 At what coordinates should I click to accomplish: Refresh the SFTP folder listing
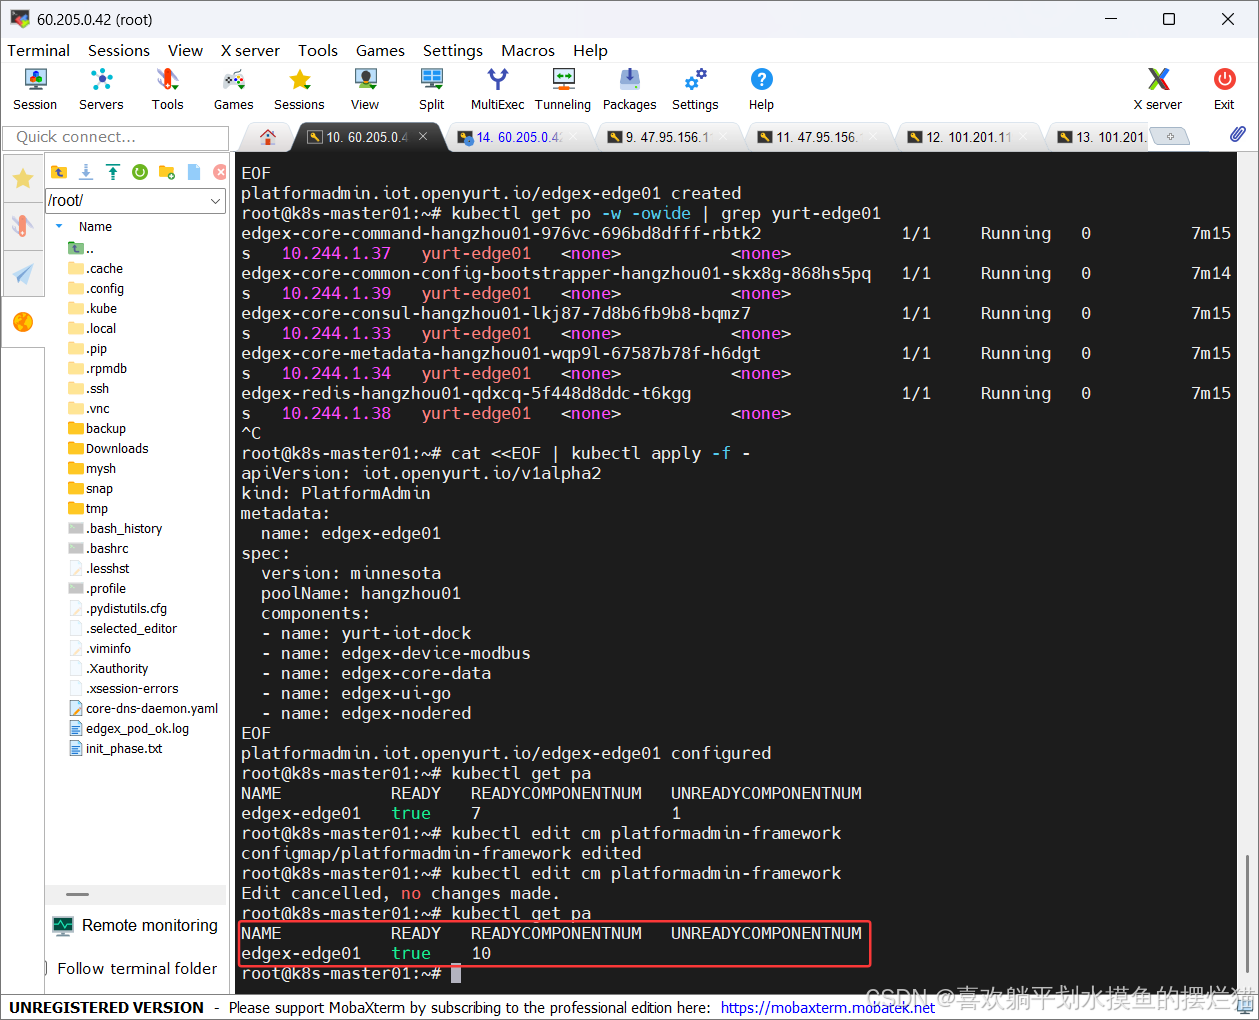point(140,172)
